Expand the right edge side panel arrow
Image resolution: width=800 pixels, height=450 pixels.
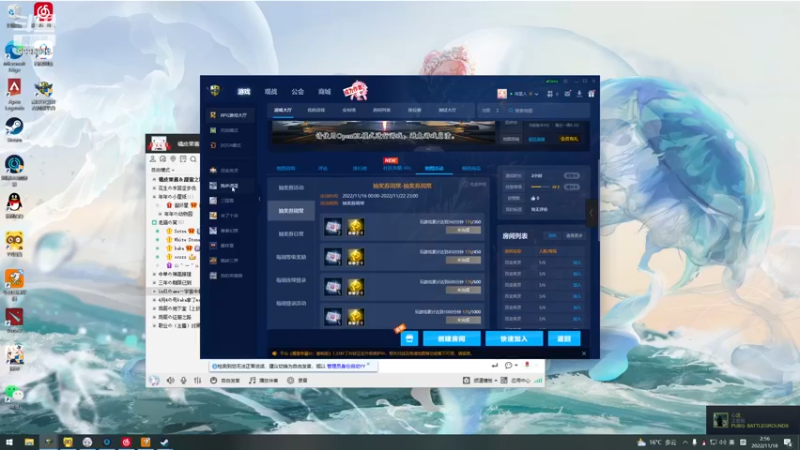pyautogui.click(x=591, y=213)
